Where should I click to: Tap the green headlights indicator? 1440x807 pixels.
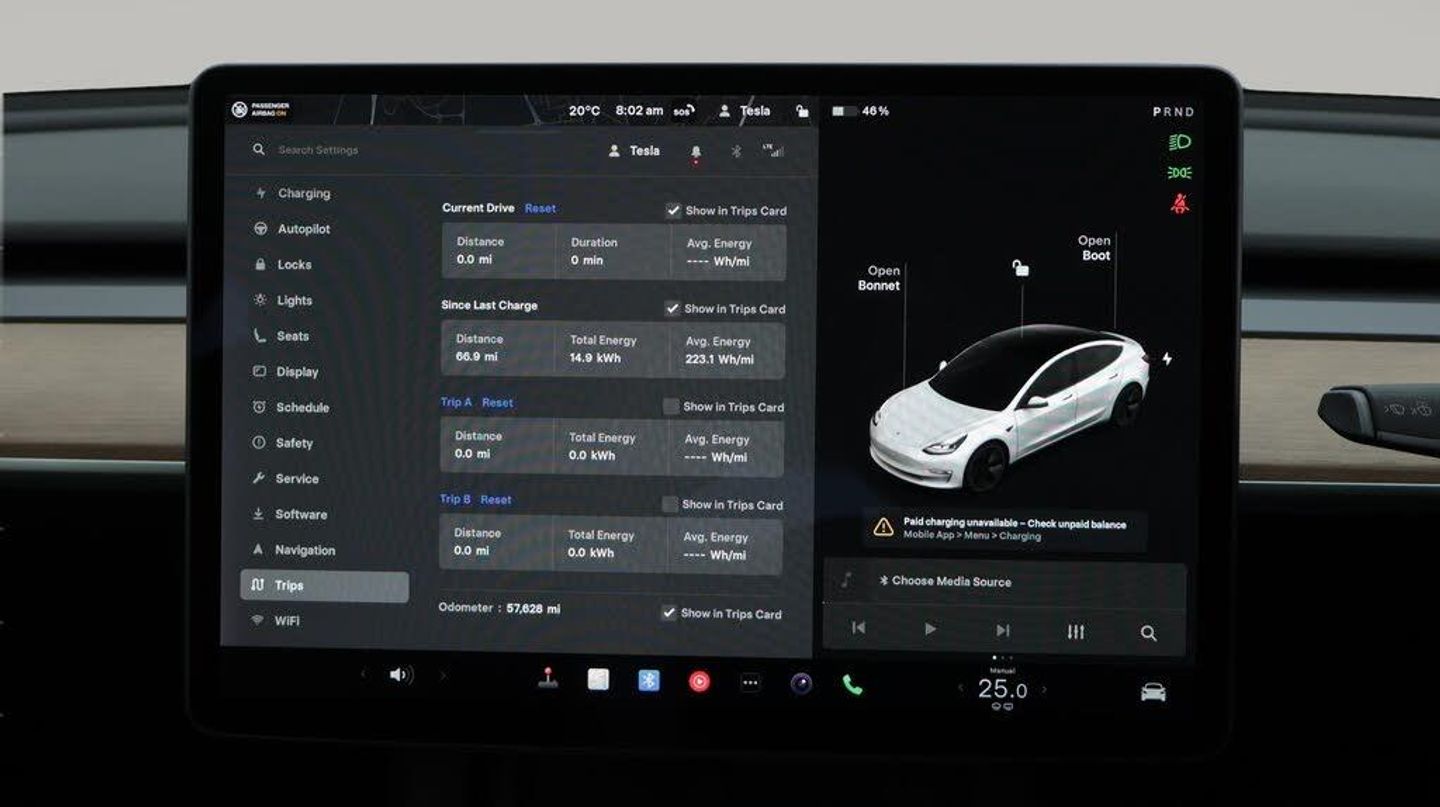(x=1180, y=142)
